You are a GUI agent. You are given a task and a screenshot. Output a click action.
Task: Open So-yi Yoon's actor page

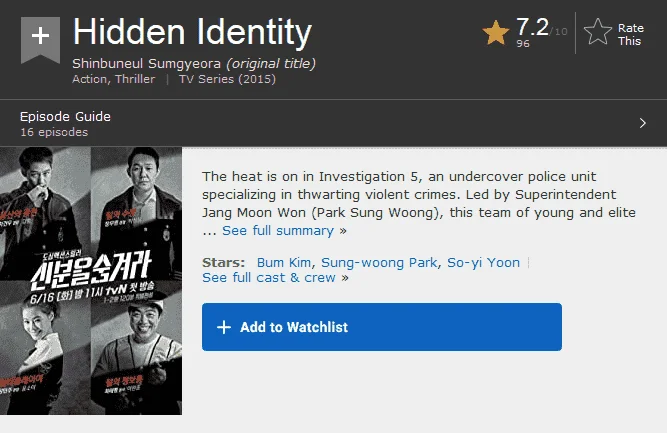point(483,262)
